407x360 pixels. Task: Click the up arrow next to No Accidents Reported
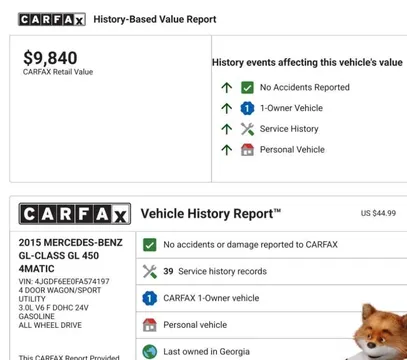(x=227, y=88)
